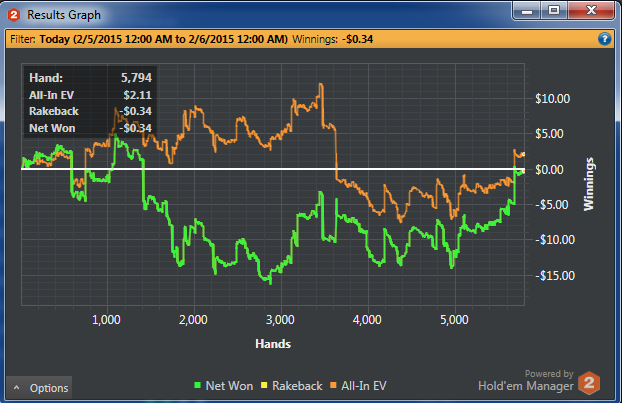Screen dimensions: 622x403
Task: Click the Winnings -$0.34 value in filter bar
Action: 357,39
